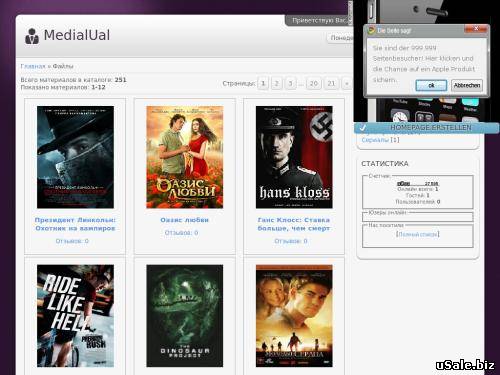Click the next page arrow in pagination
This screenshot has width=500, height=375.
click(347, 83)
